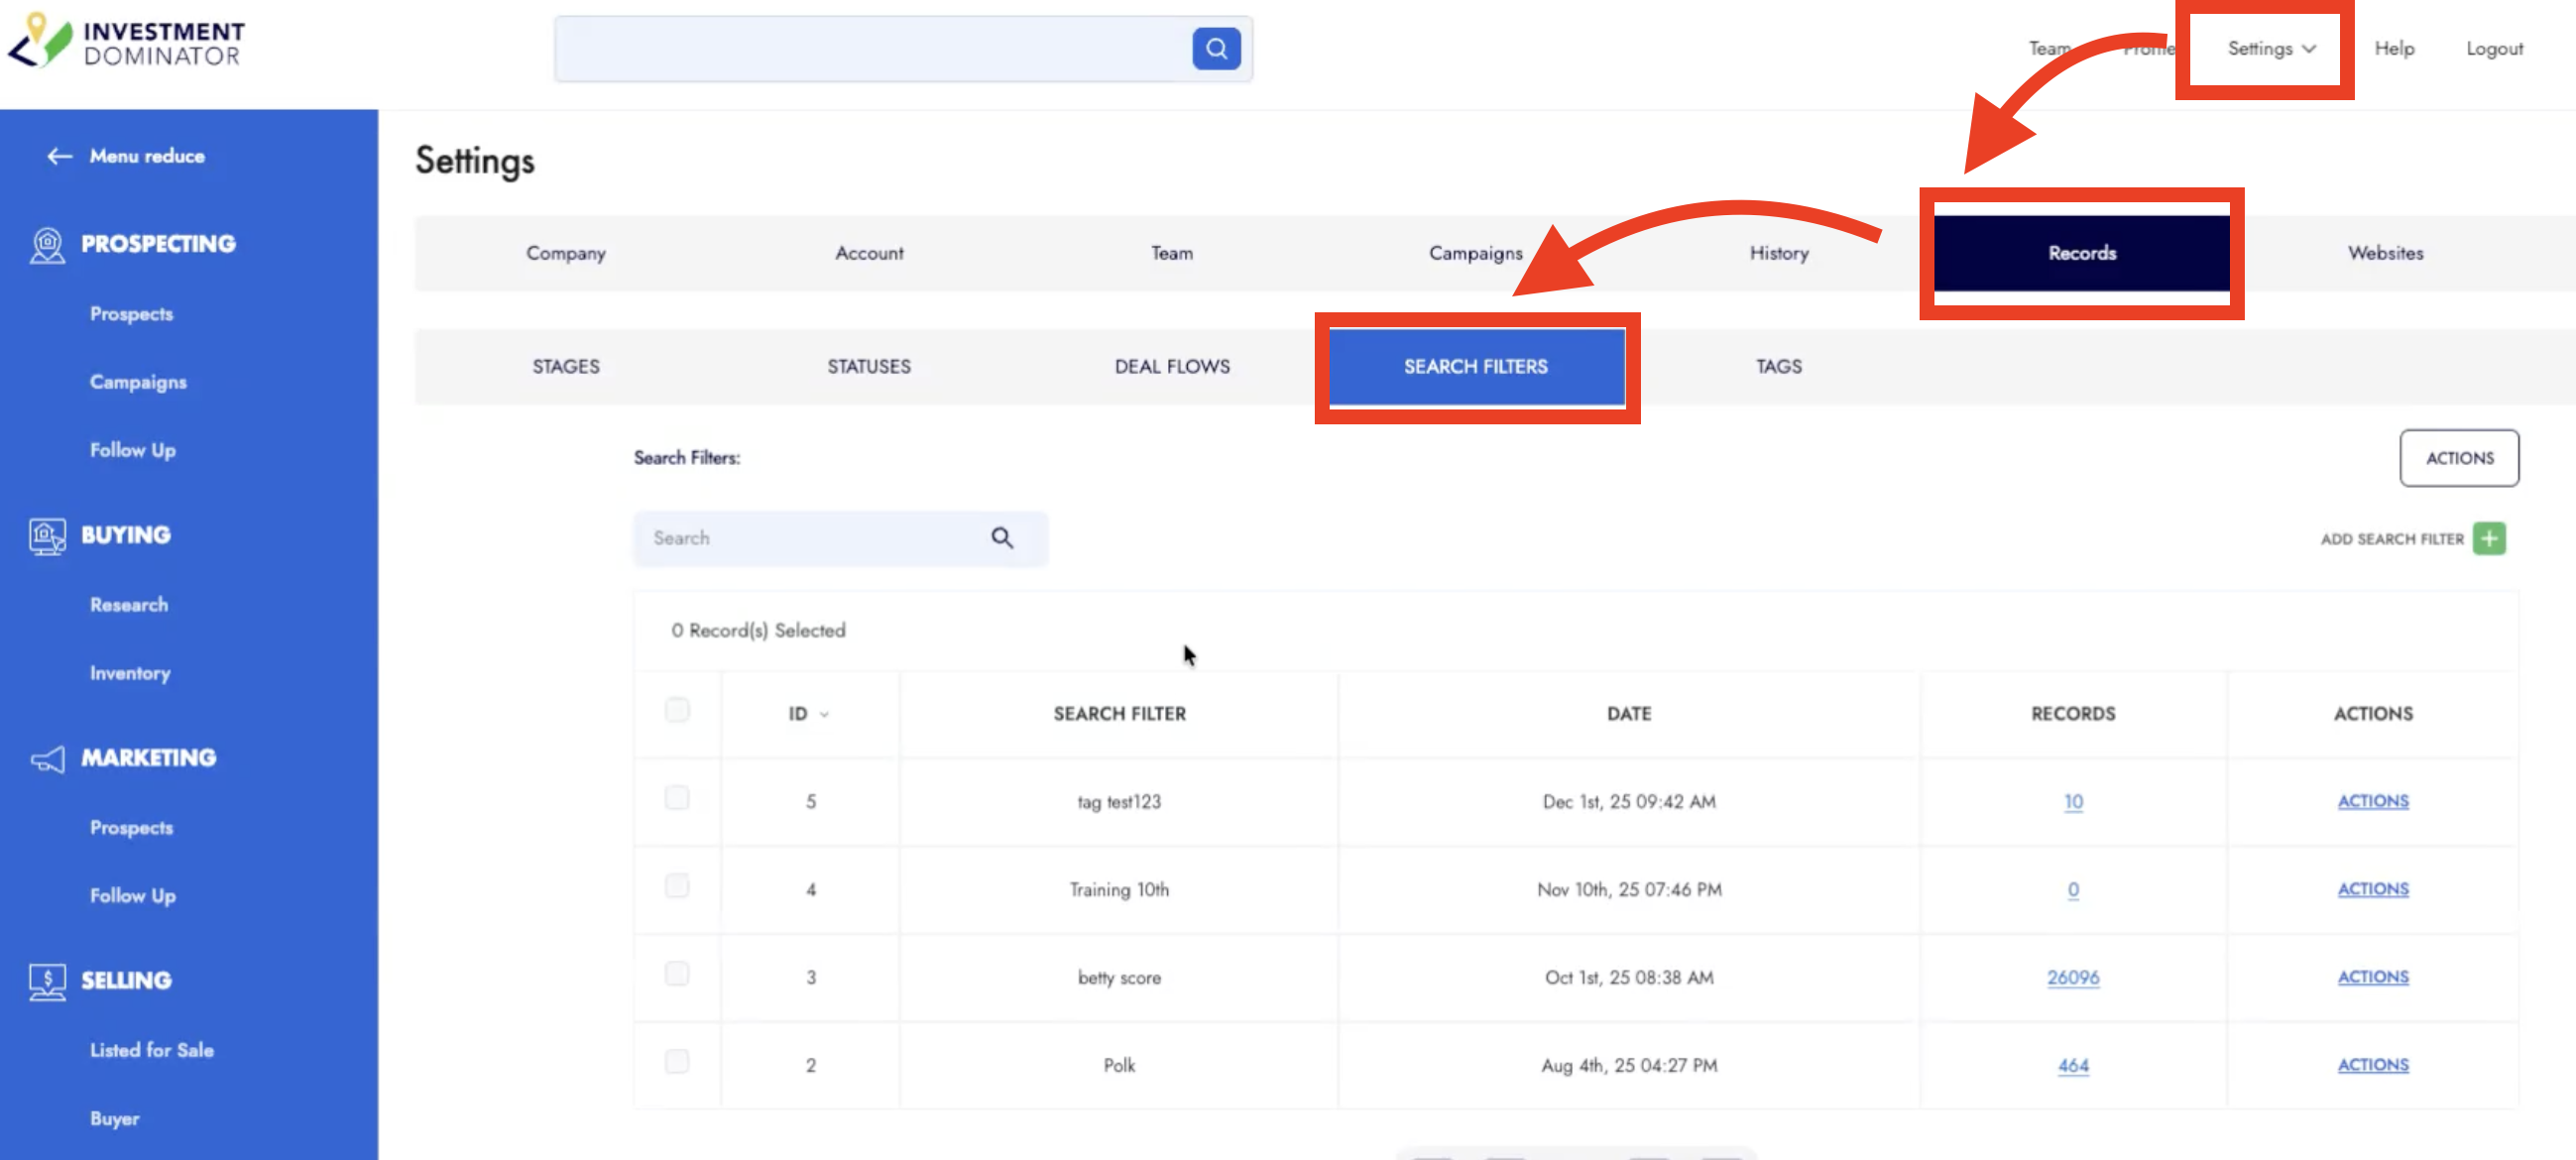Select the Polk row checkbox
2576x1160 pixels.
click(x=677, y=1062)
